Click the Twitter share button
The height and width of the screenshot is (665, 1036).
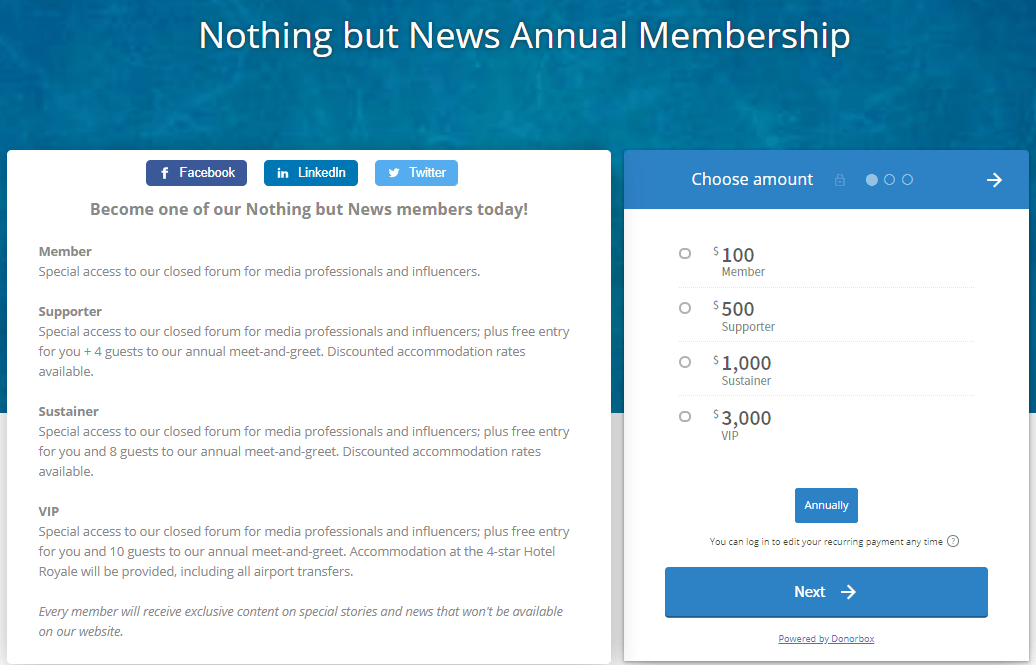coord(416,173)
